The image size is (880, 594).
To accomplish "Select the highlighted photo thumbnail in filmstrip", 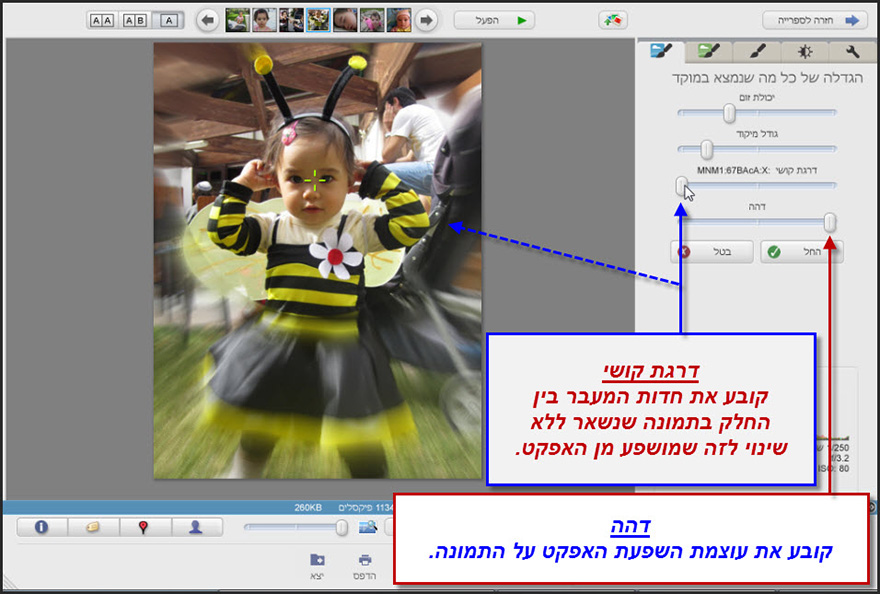I will [x=318, y=19].
